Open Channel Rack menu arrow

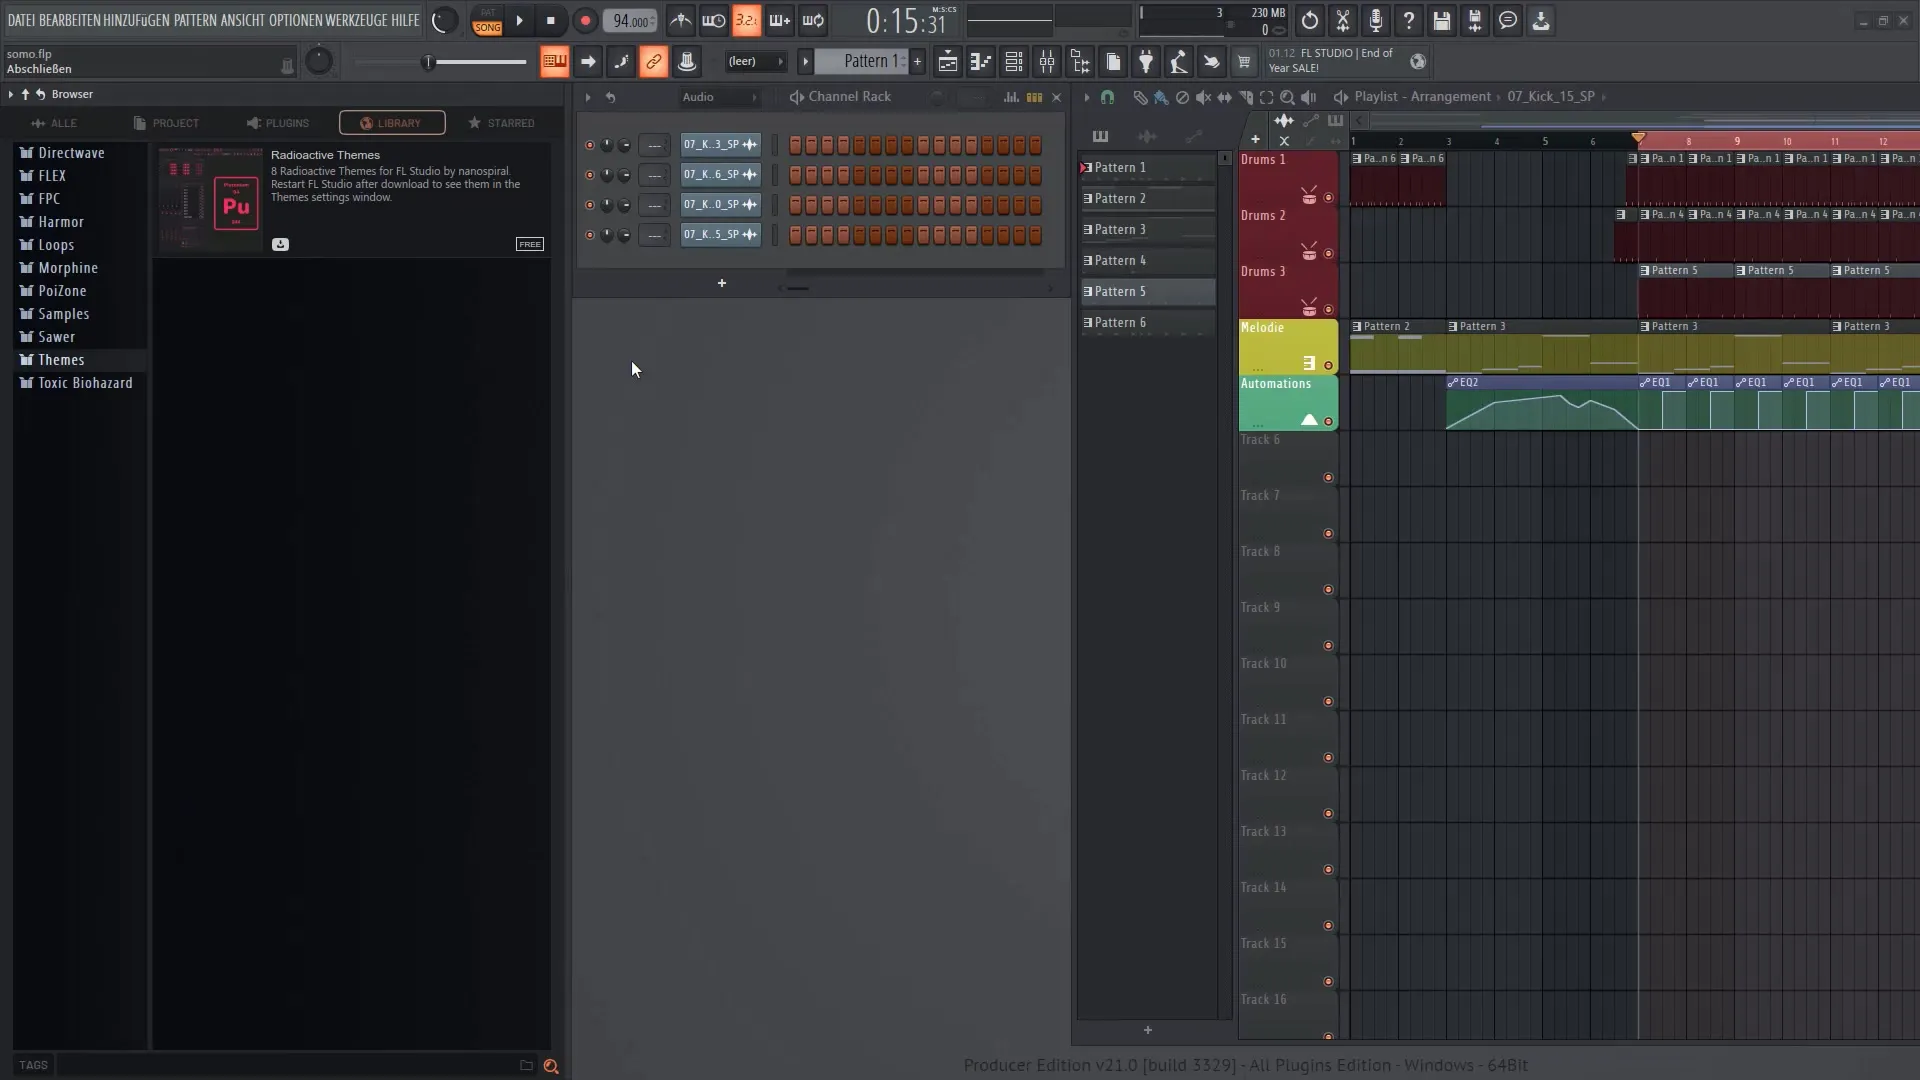pos(588,97)
